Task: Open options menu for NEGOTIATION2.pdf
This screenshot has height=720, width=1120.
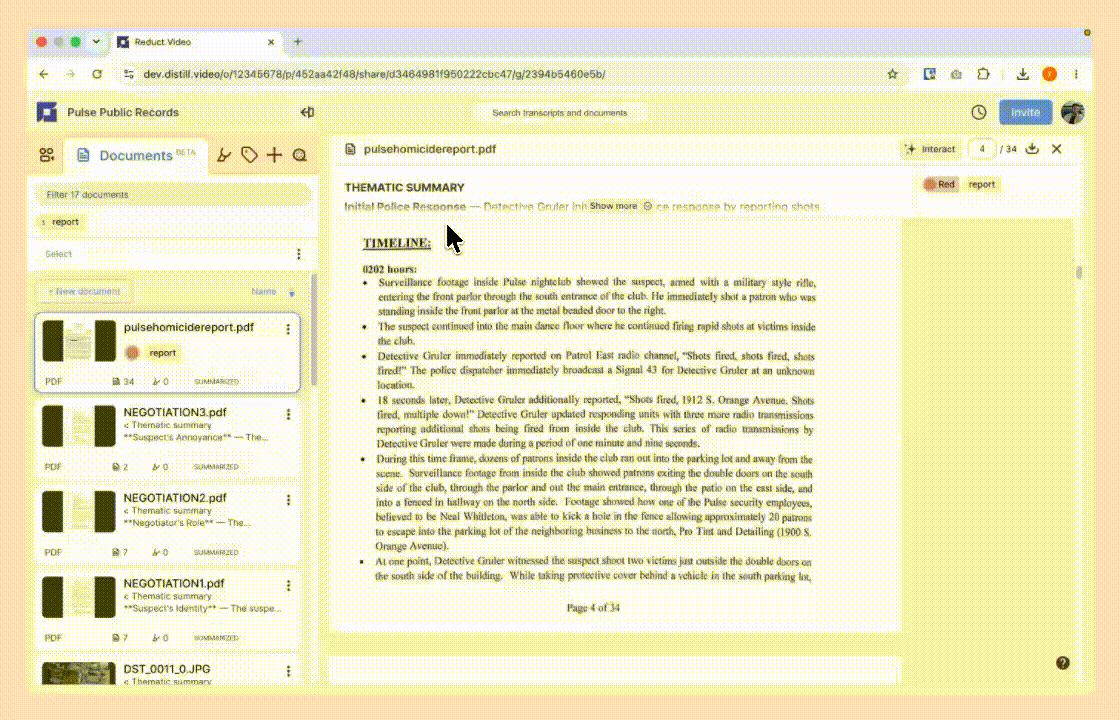Action: (288, 500)
